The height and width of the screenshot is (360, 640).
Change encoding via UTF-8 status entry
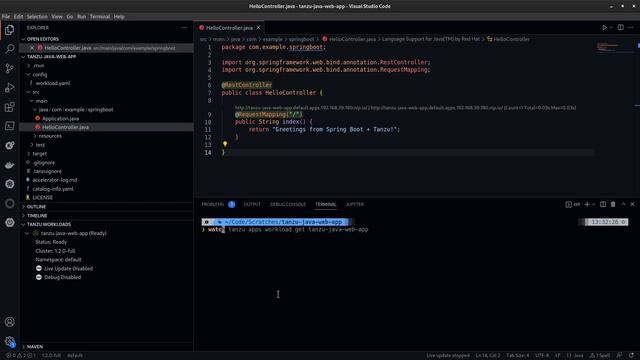[x=542, y=356]
